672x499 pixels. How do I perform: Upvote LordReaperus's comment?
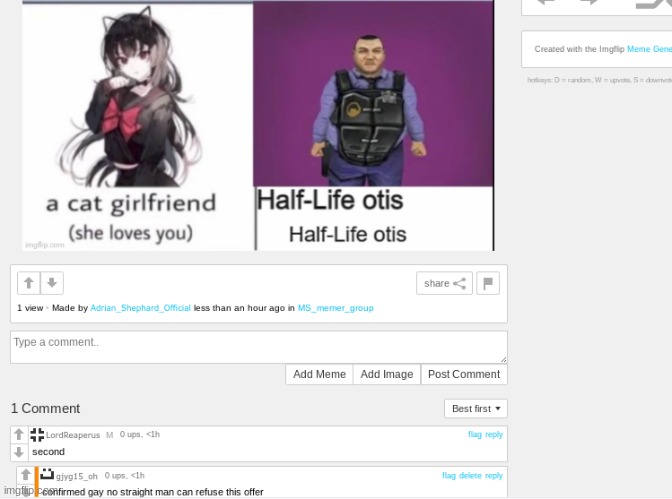point(19,435)
